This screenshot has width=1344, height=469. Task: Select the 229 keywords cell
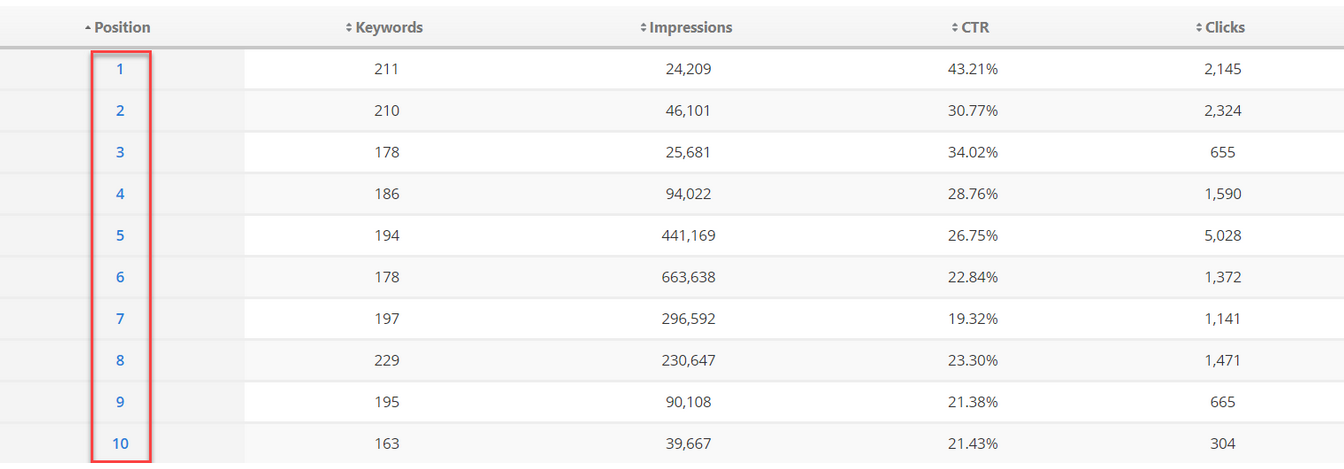pos(384,360)
